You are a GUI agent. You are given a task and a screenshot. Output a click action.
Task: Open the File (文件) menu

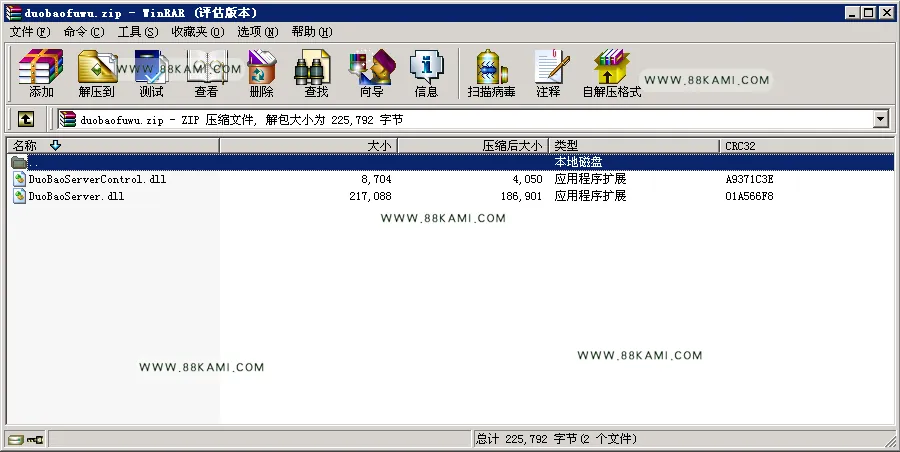[x=30, y=32]
